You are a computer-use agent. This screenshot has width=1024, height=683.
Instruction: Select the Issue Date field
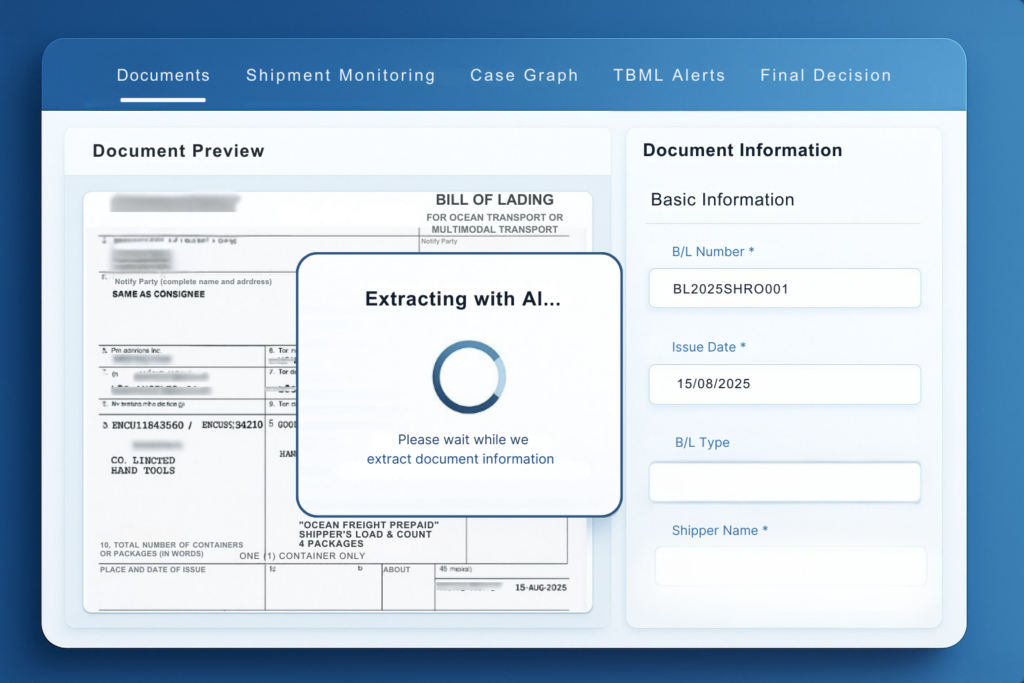click(784, 384)
